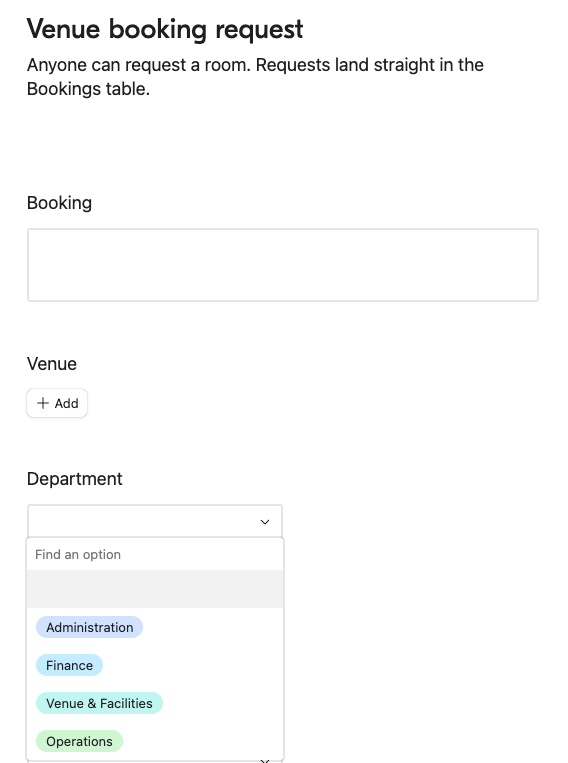Click the partially hidden chevron below Operations
This screenshot has height=763, width=568.
[x=265, y=761]
